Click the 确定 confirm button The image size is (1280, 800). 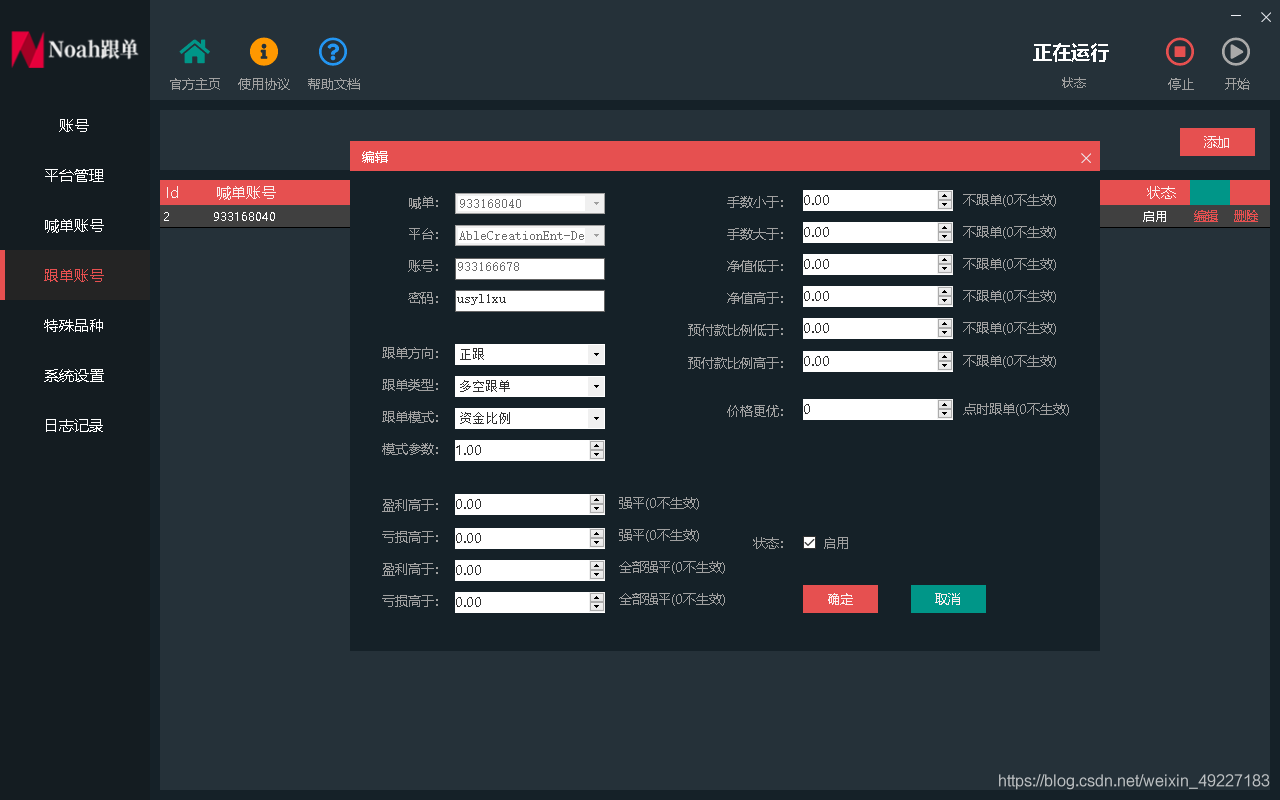[x=840, y=599]
